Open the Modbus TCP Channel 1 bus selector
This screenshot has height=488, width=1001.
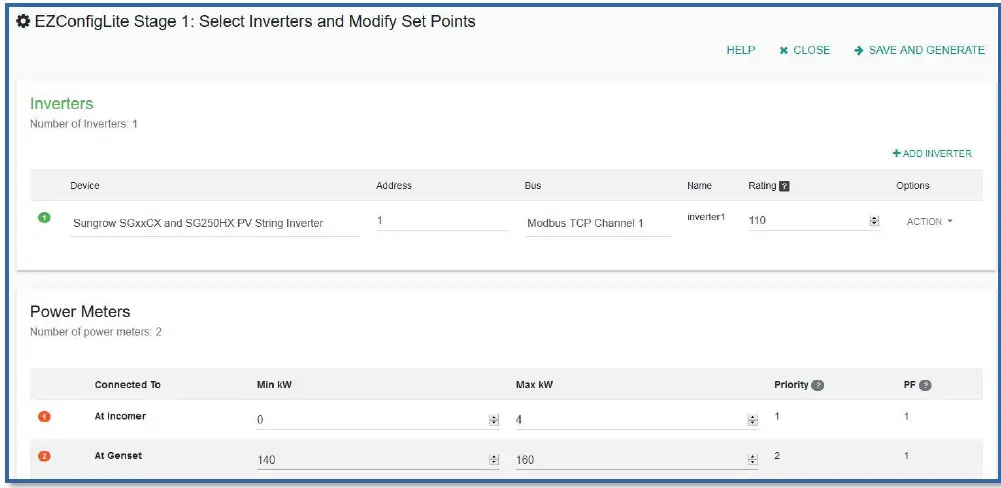pyautogui.click(x=598, y=223)
